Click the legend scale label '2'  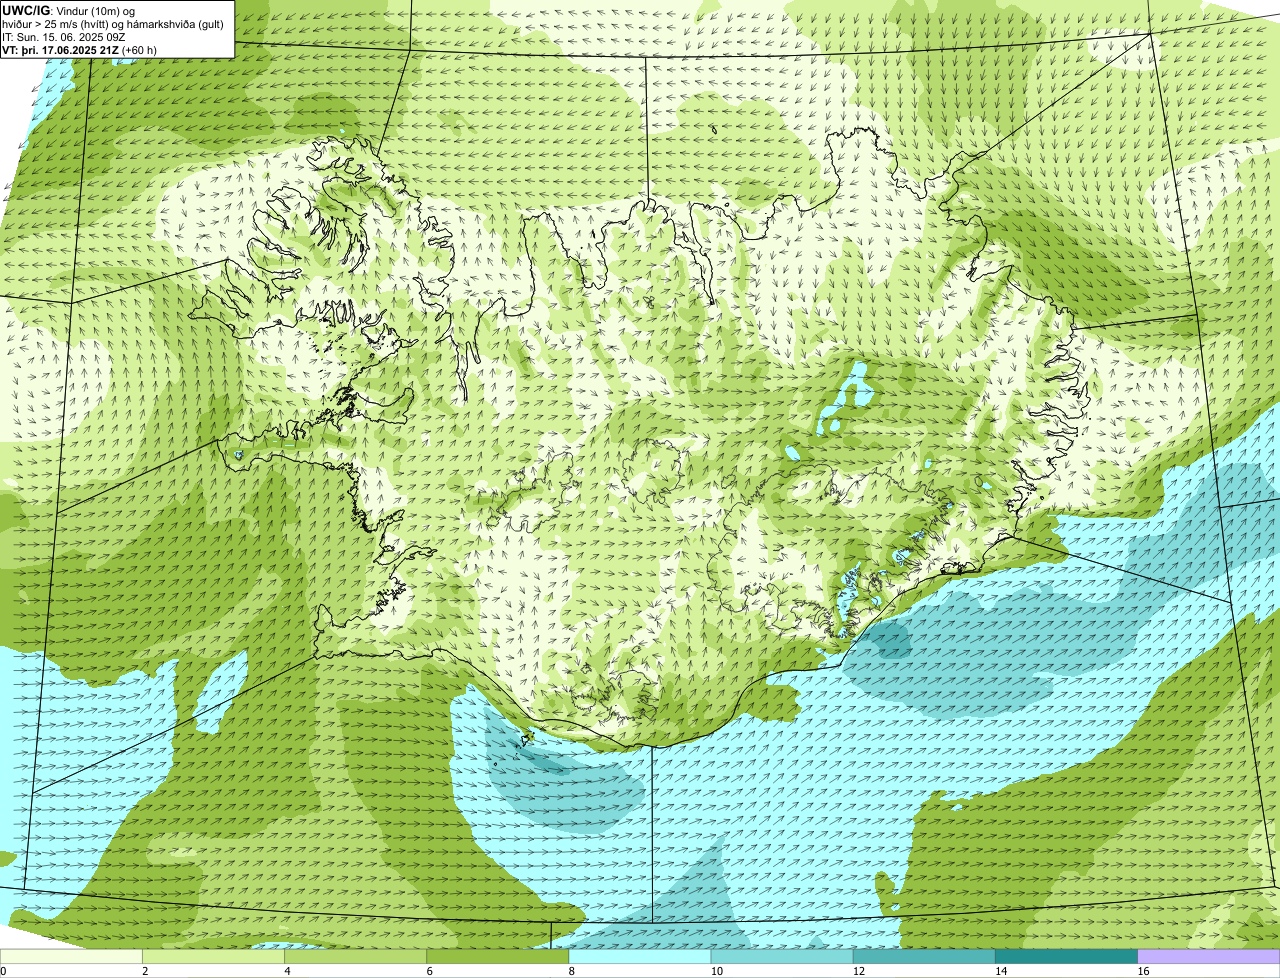point(145,971)
